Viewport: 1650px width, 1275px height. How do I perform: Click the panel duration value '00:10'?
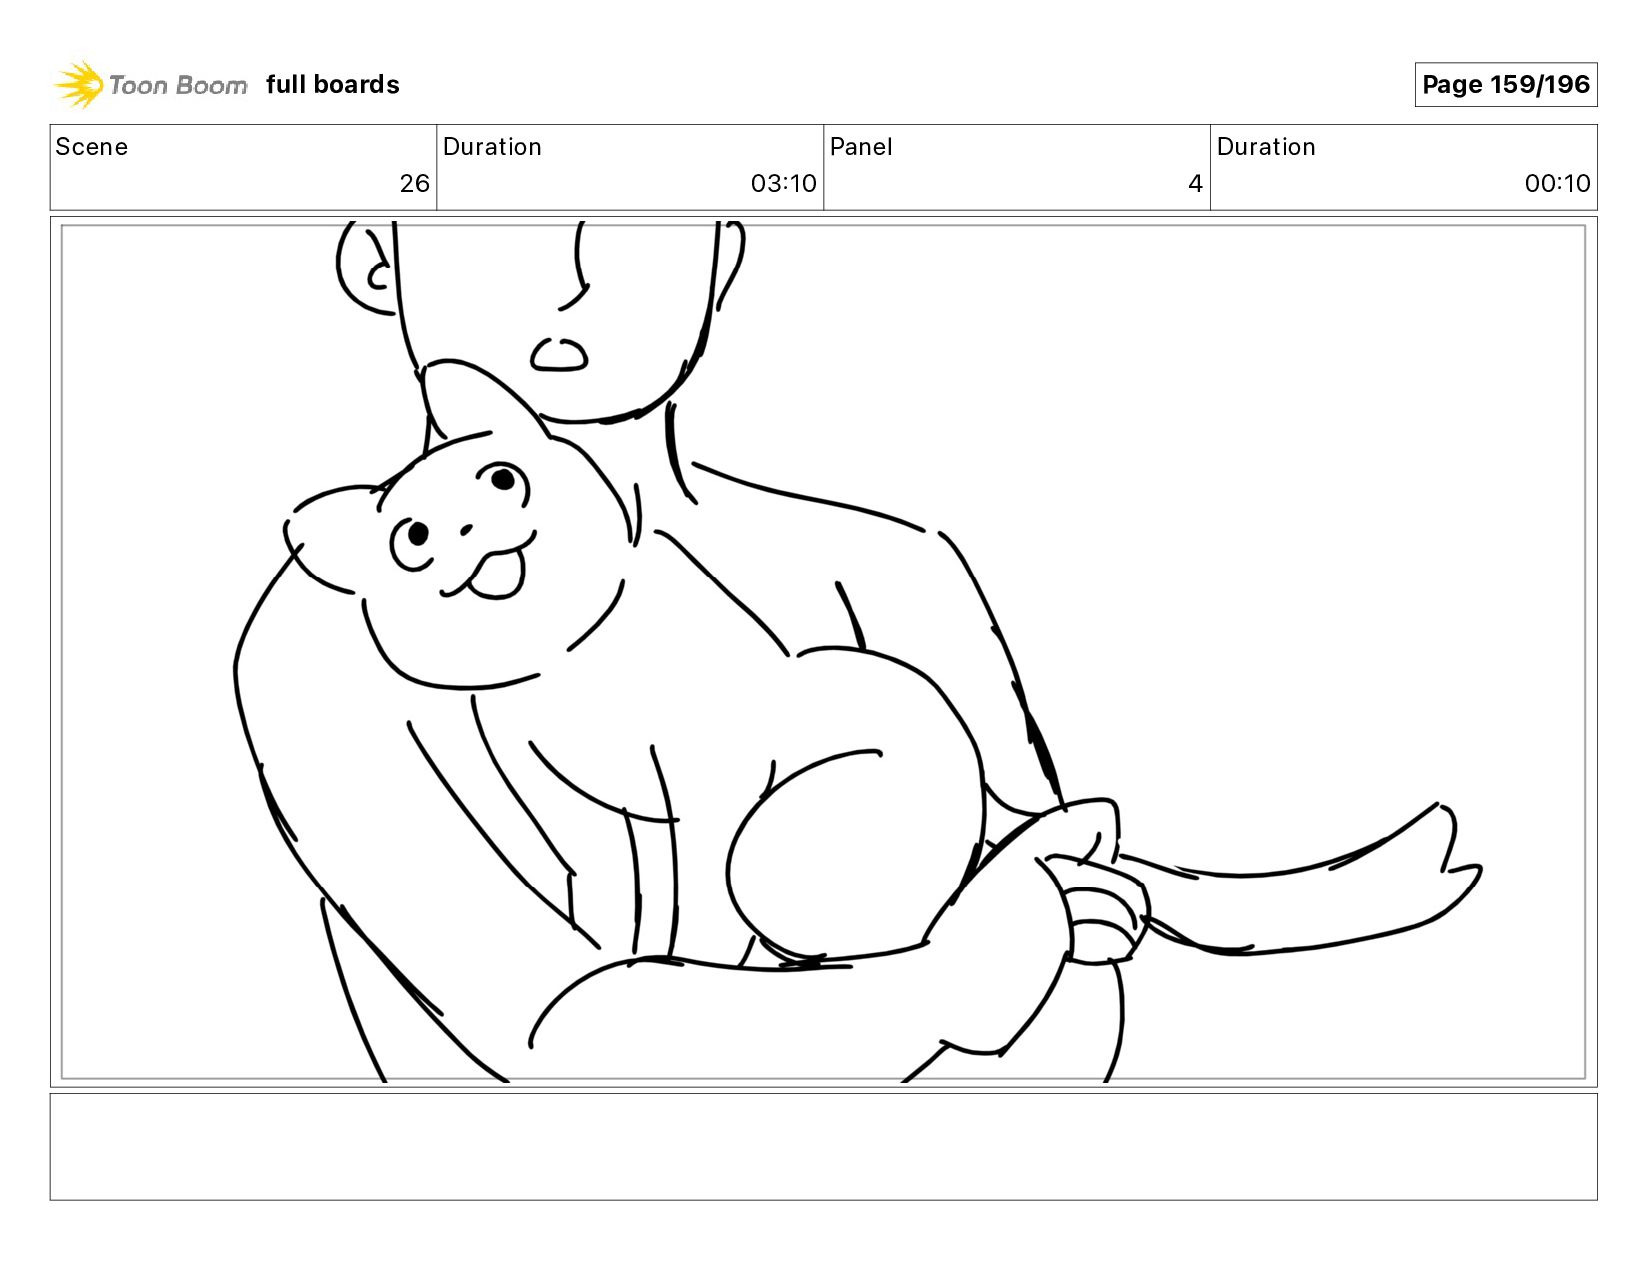tap(1557, 183)
